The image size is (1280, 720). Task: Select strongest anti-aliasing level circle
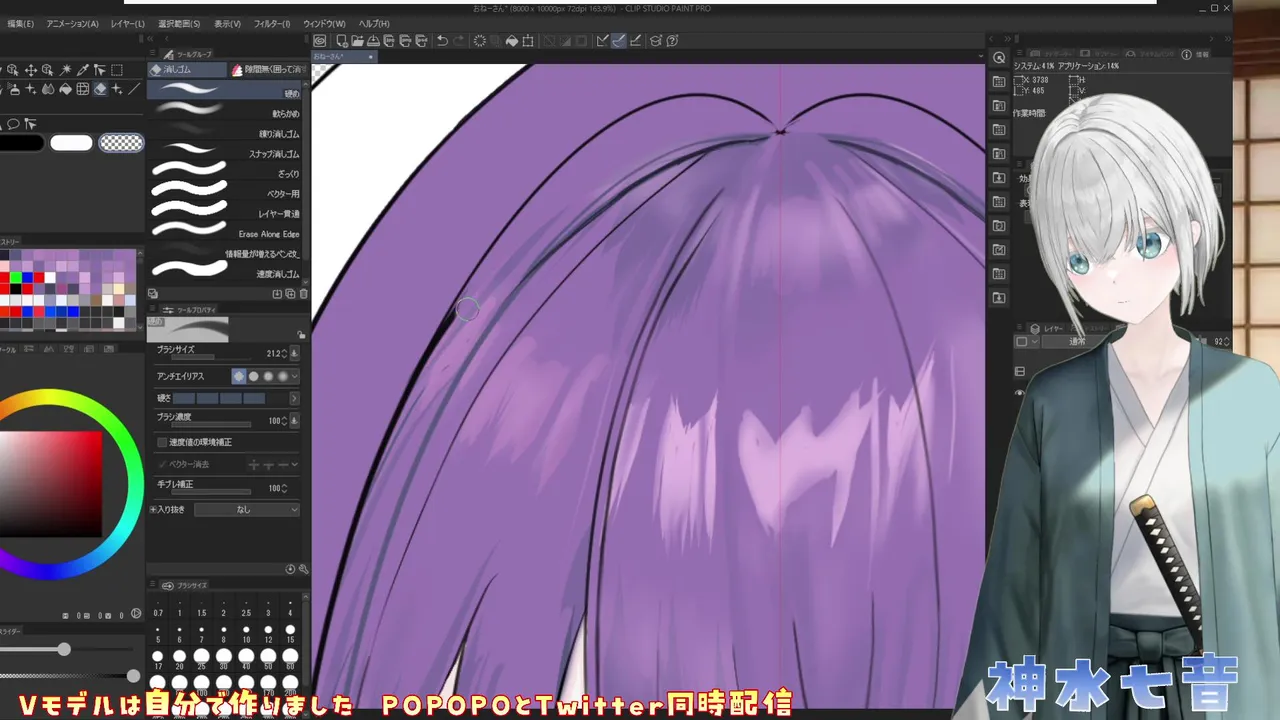coord(283,377)
